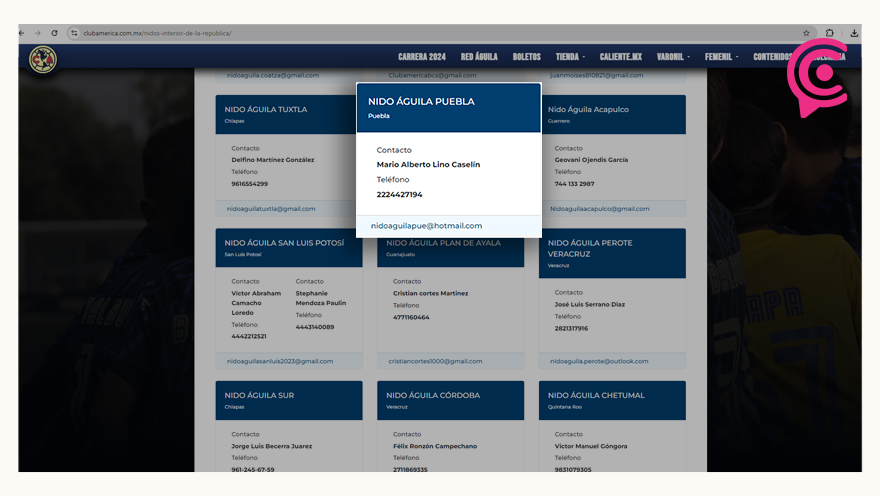Click phone number 4442212521

point(249,337)
